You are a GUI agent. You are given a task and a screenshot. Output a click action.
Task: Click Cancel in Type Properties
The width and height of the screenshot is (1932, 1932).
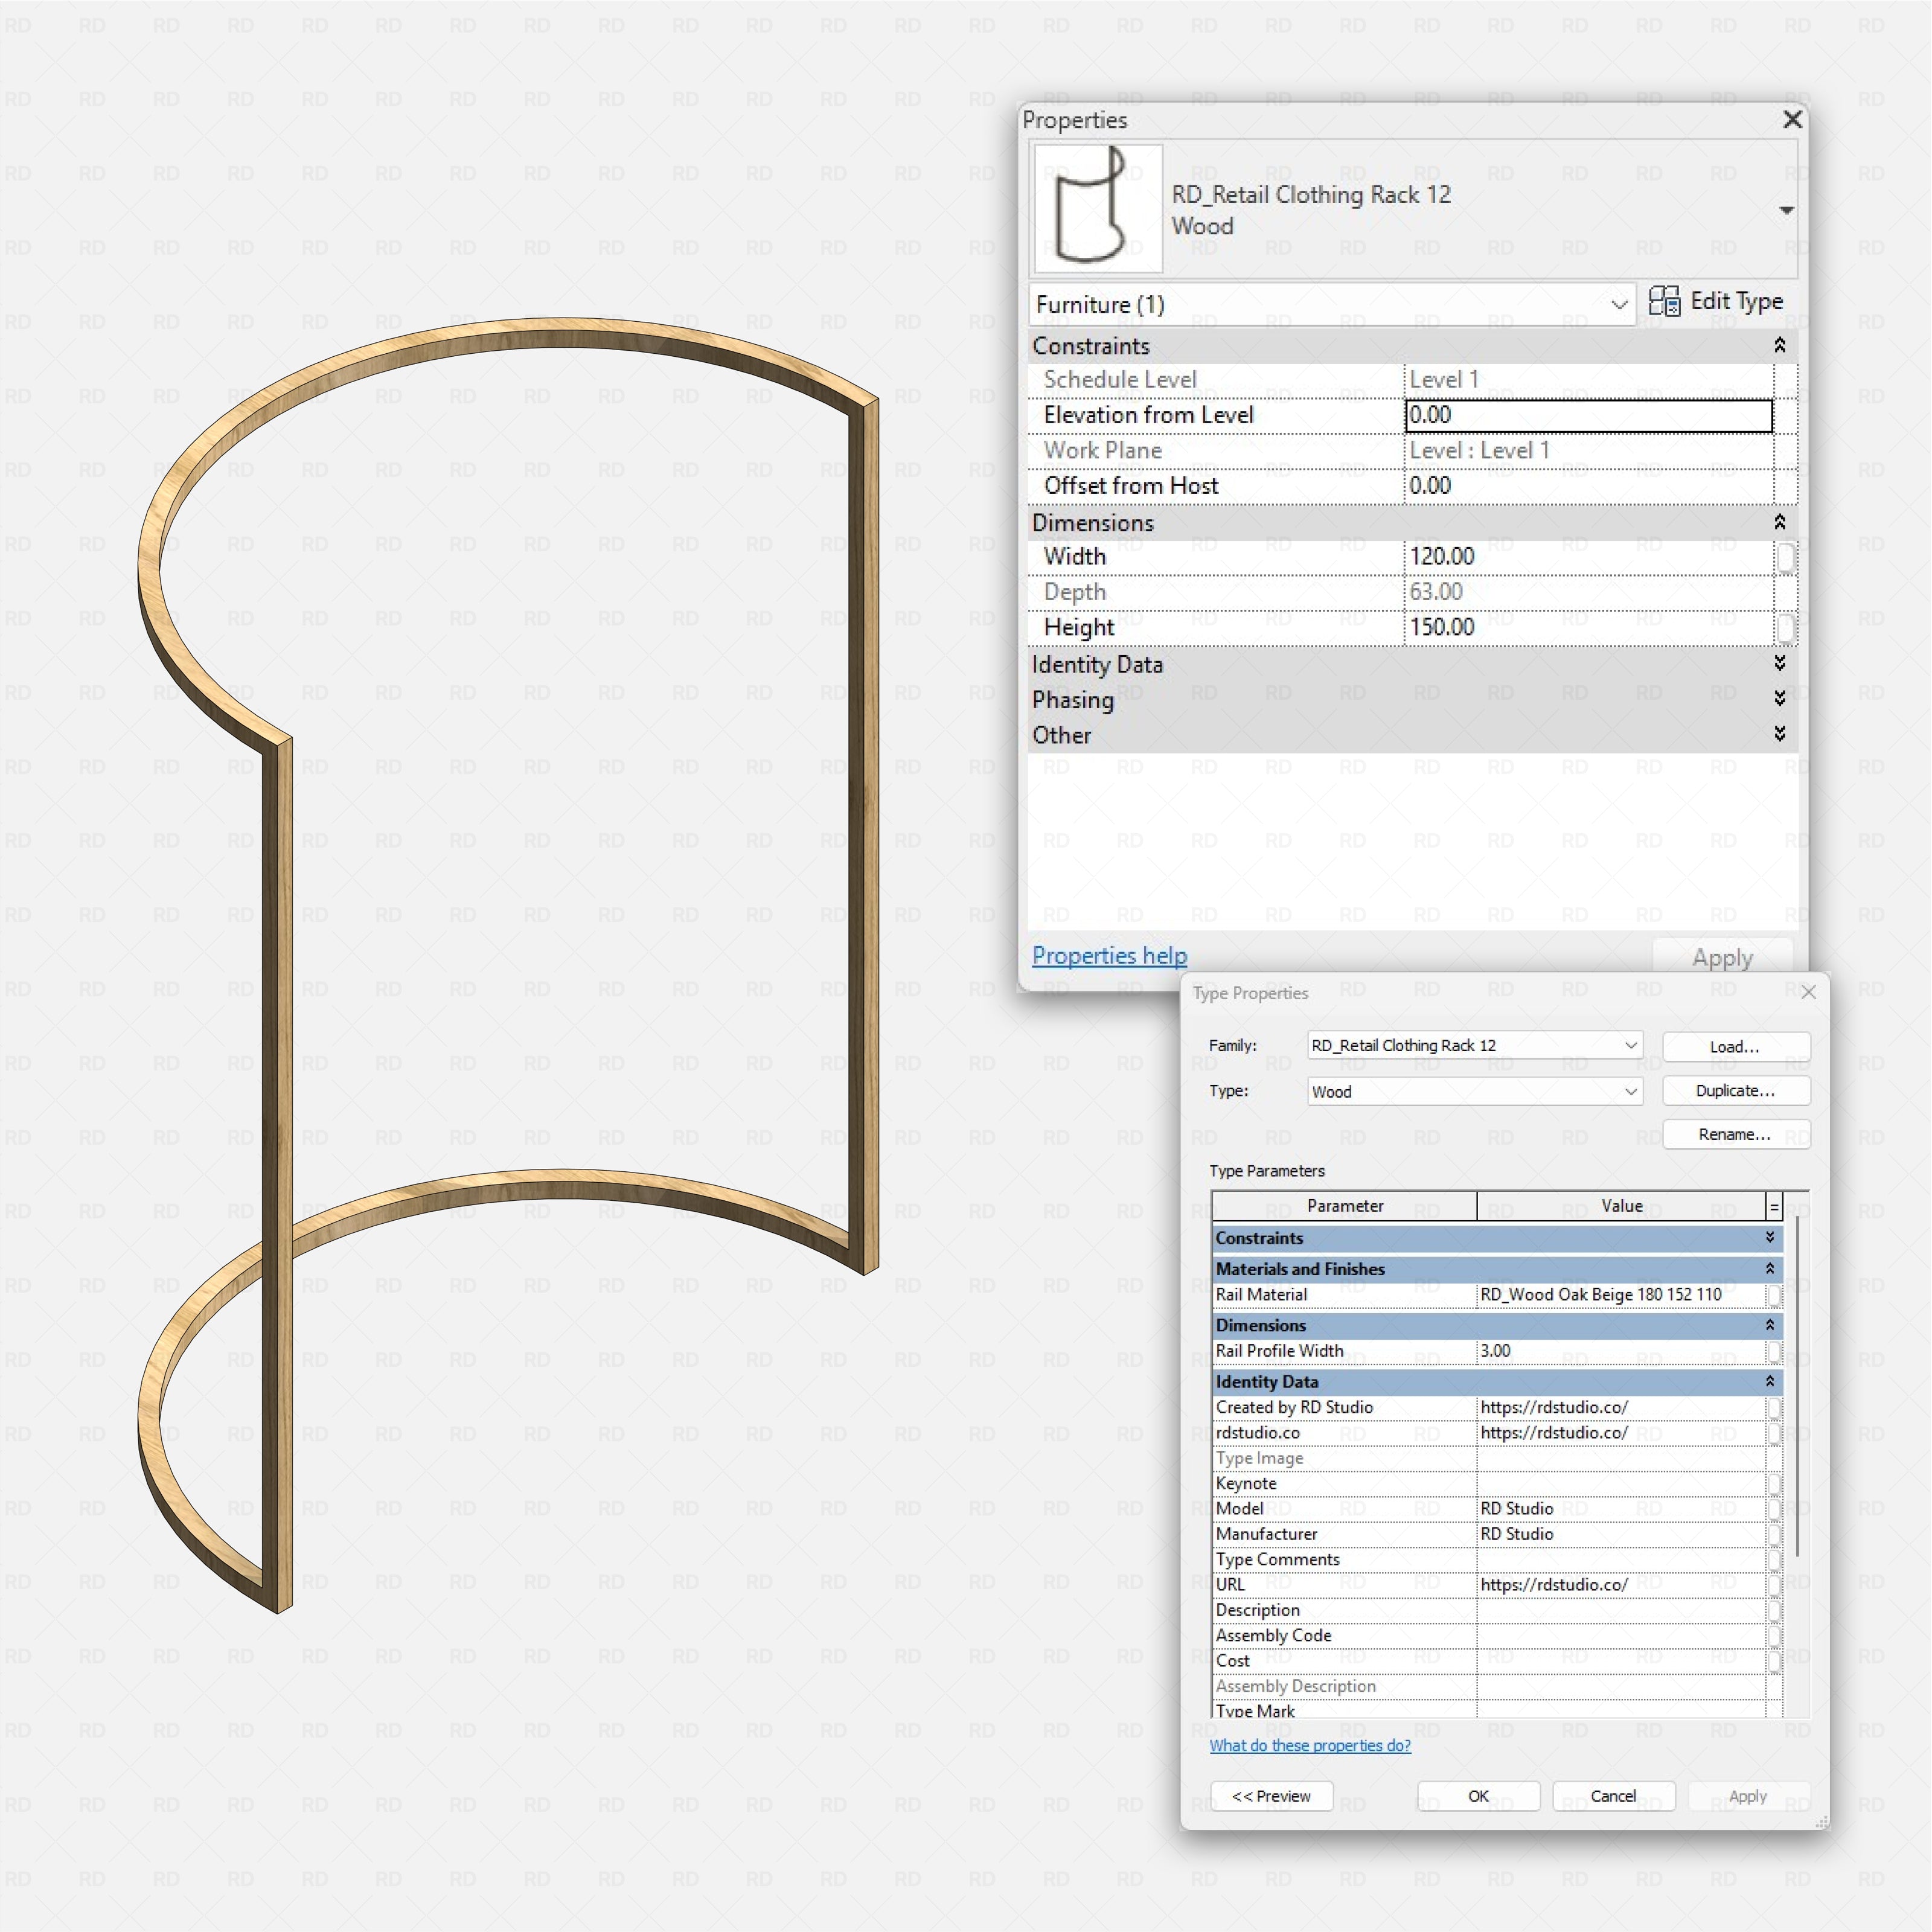tap(1613, 1797)
